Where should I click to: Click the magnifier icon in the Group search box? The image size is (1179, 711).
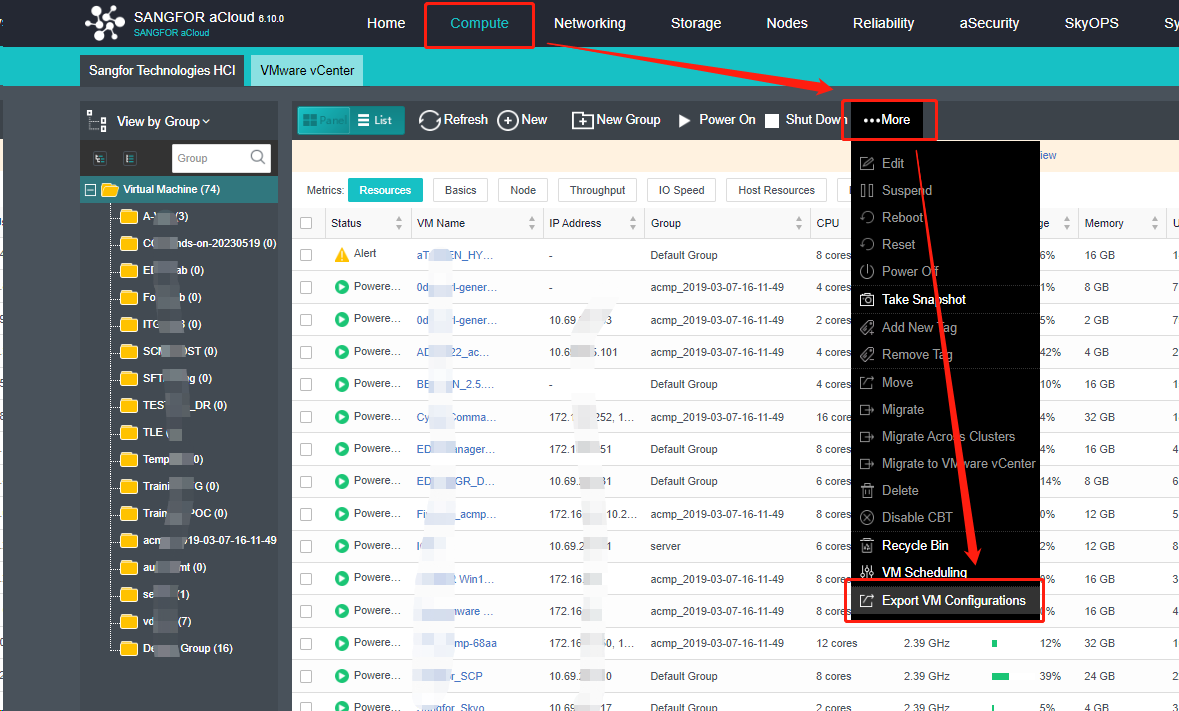coord(258,157)
